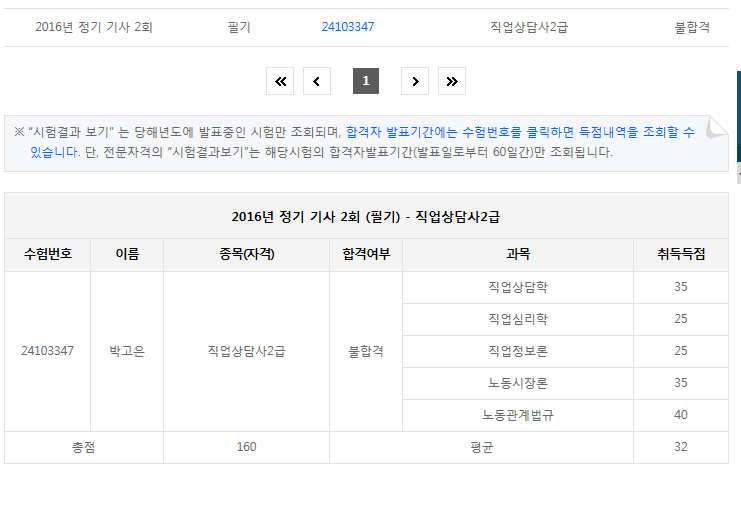Open exam number link 24103347
The width and height of the screenshot is (741, 506).
tap(348, 27)
